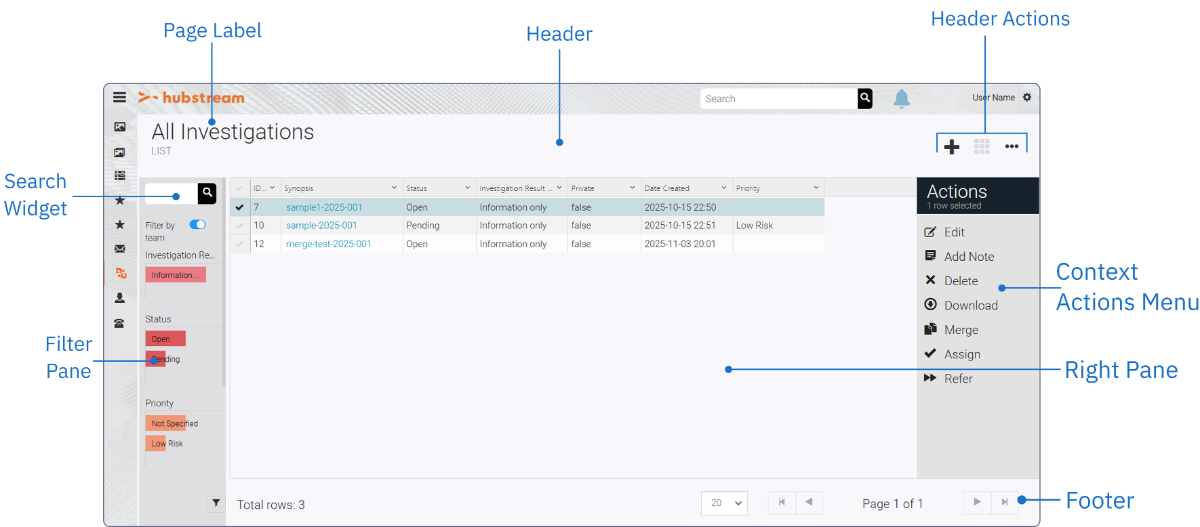Open the merge-test-2025-001 investigation link
The width and height of the screenshot is (1200, 527).
pos(328,244)
